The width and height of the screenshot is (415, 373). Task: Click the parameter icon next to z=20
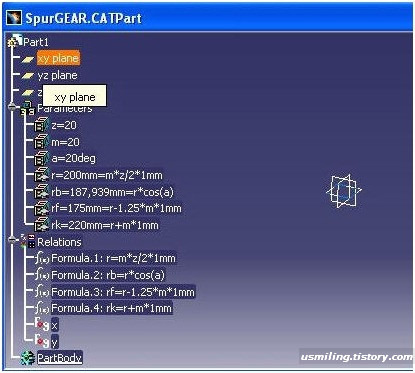pos(41,125)
